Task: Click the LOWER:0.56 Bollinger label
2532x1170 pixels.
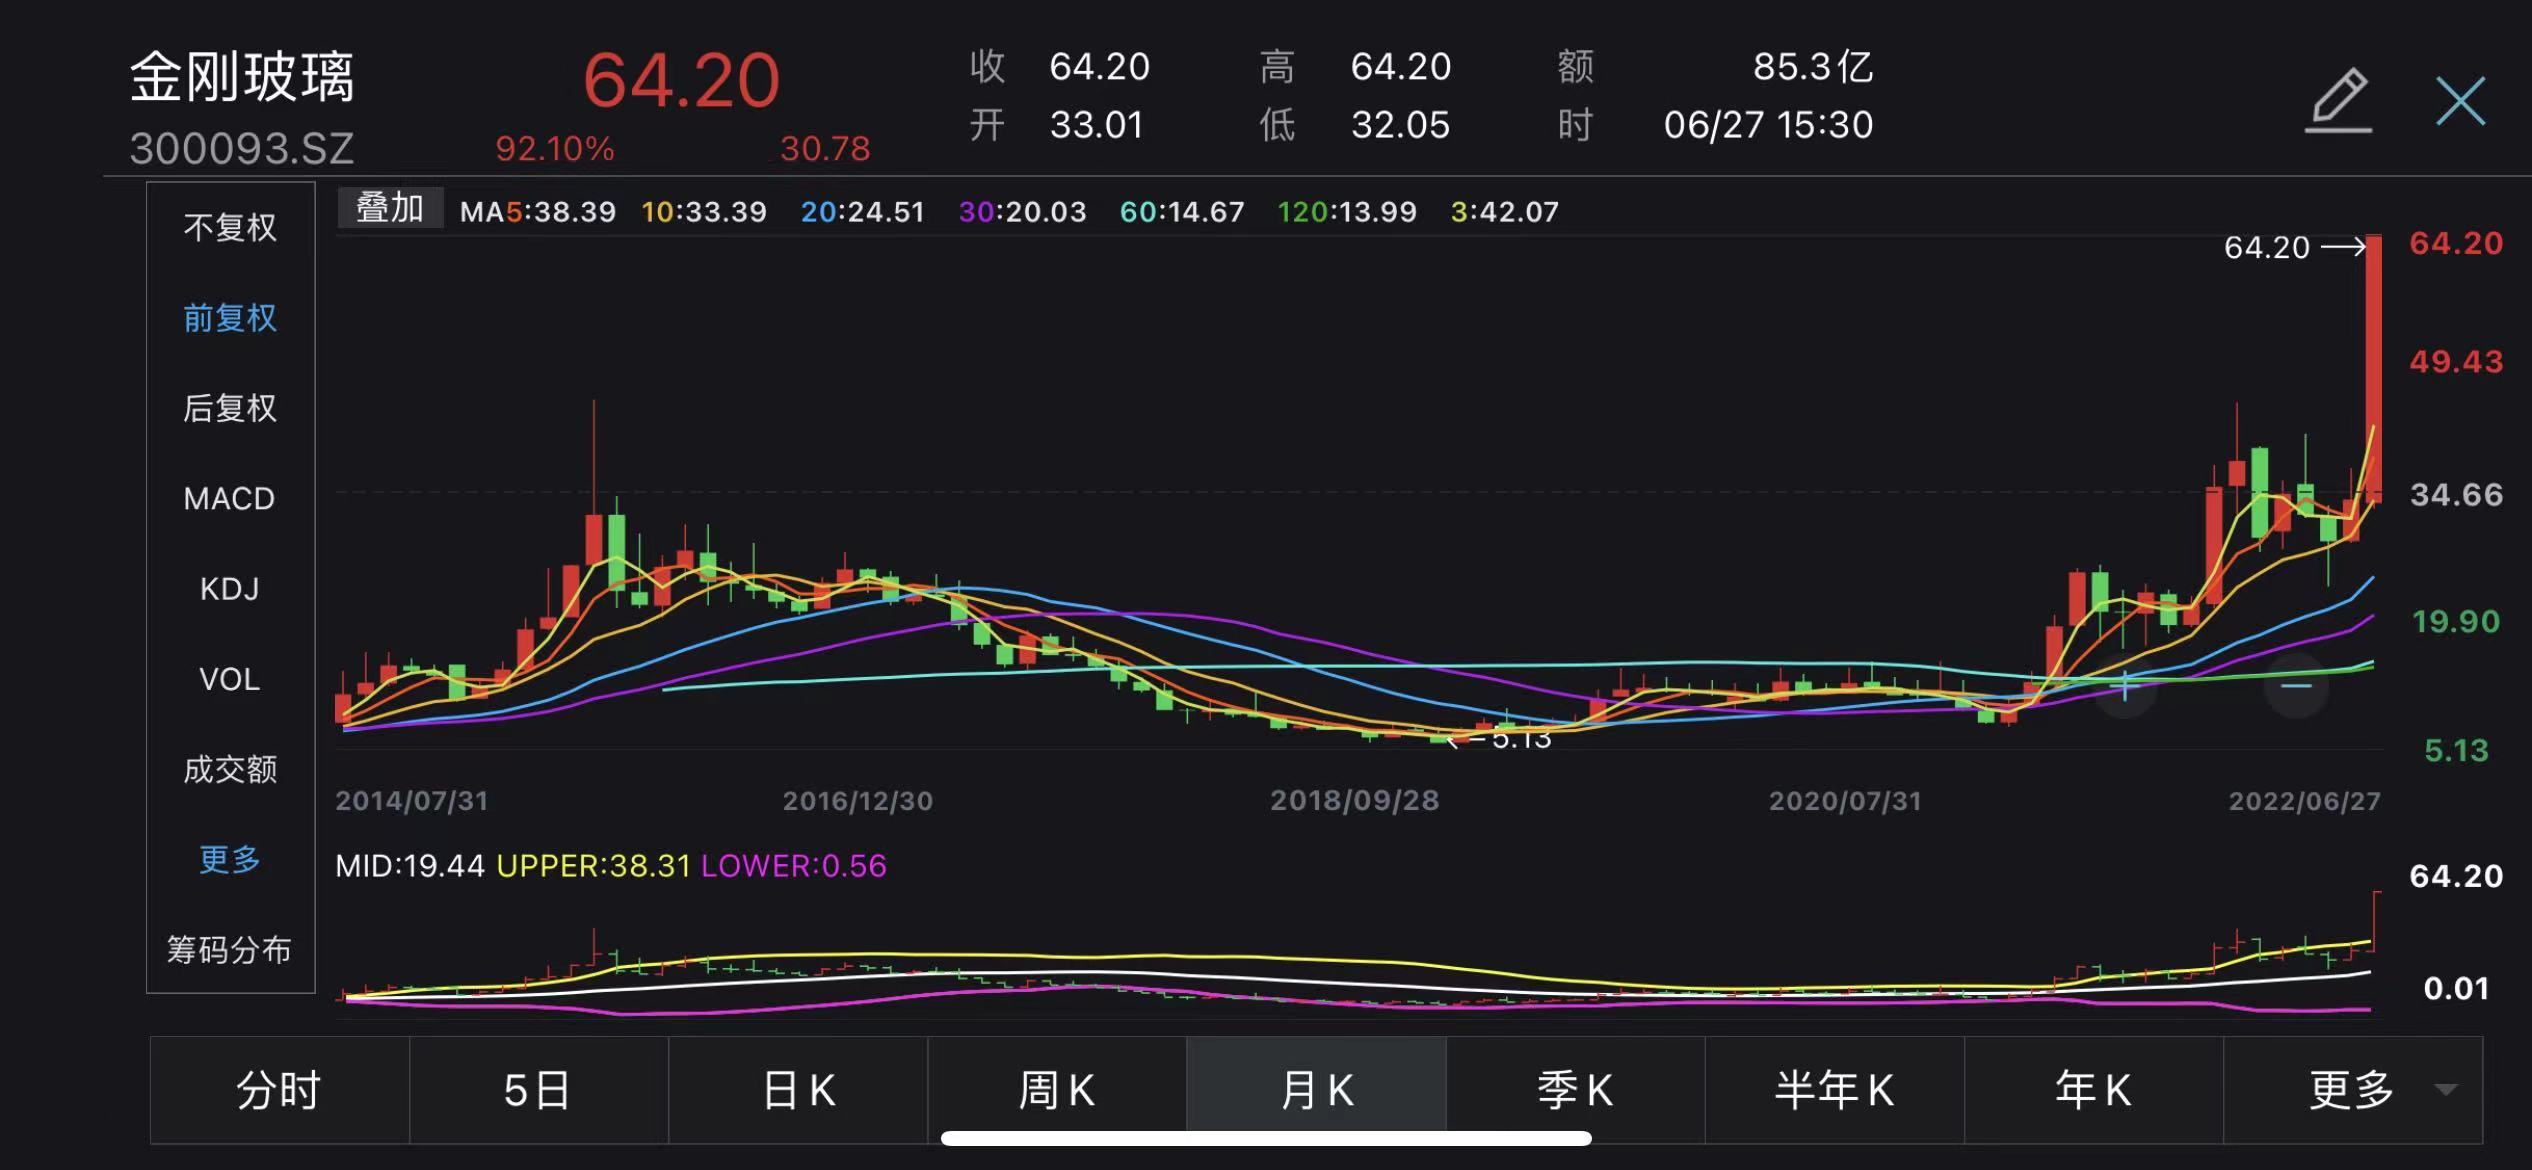Action: 794,866
